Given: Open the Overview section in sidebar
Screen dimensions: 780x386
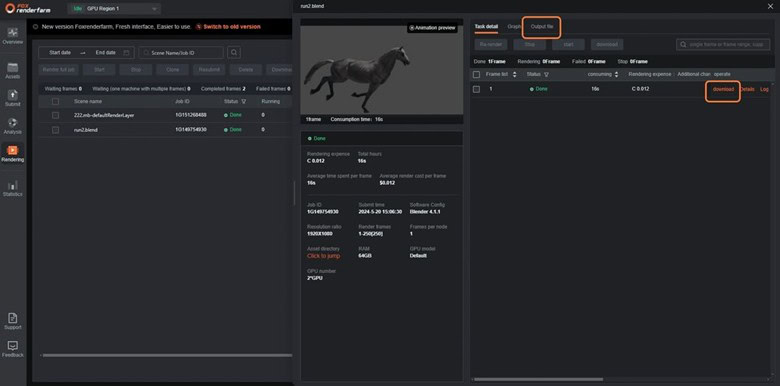Looking at the screenshot, I should coord(12,36).
